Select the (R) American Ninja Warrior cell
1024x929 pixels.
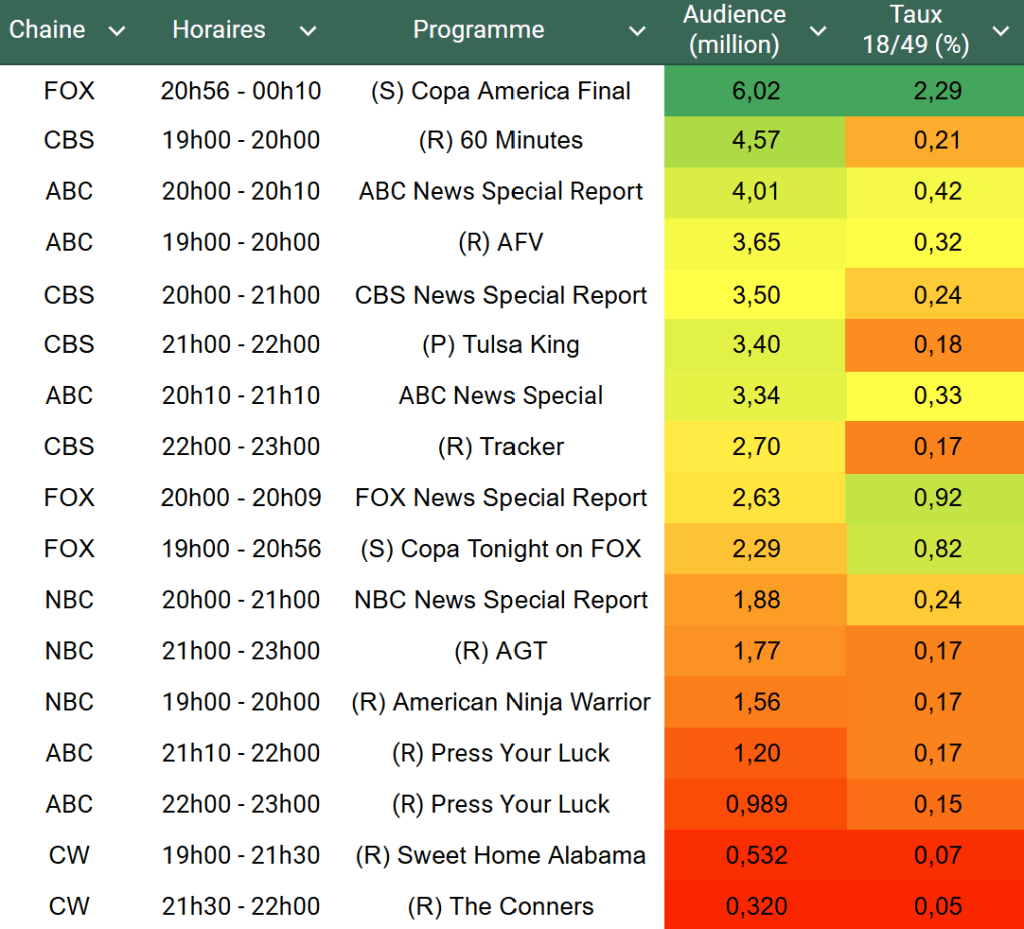tap(500, 702)
